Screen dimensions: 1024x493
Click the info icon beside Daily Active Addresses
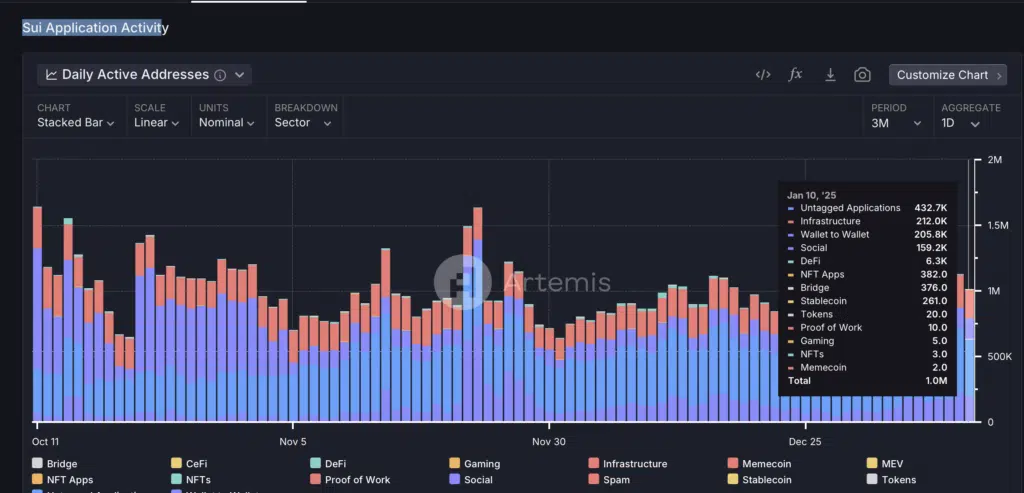click(x=220, y=75)
